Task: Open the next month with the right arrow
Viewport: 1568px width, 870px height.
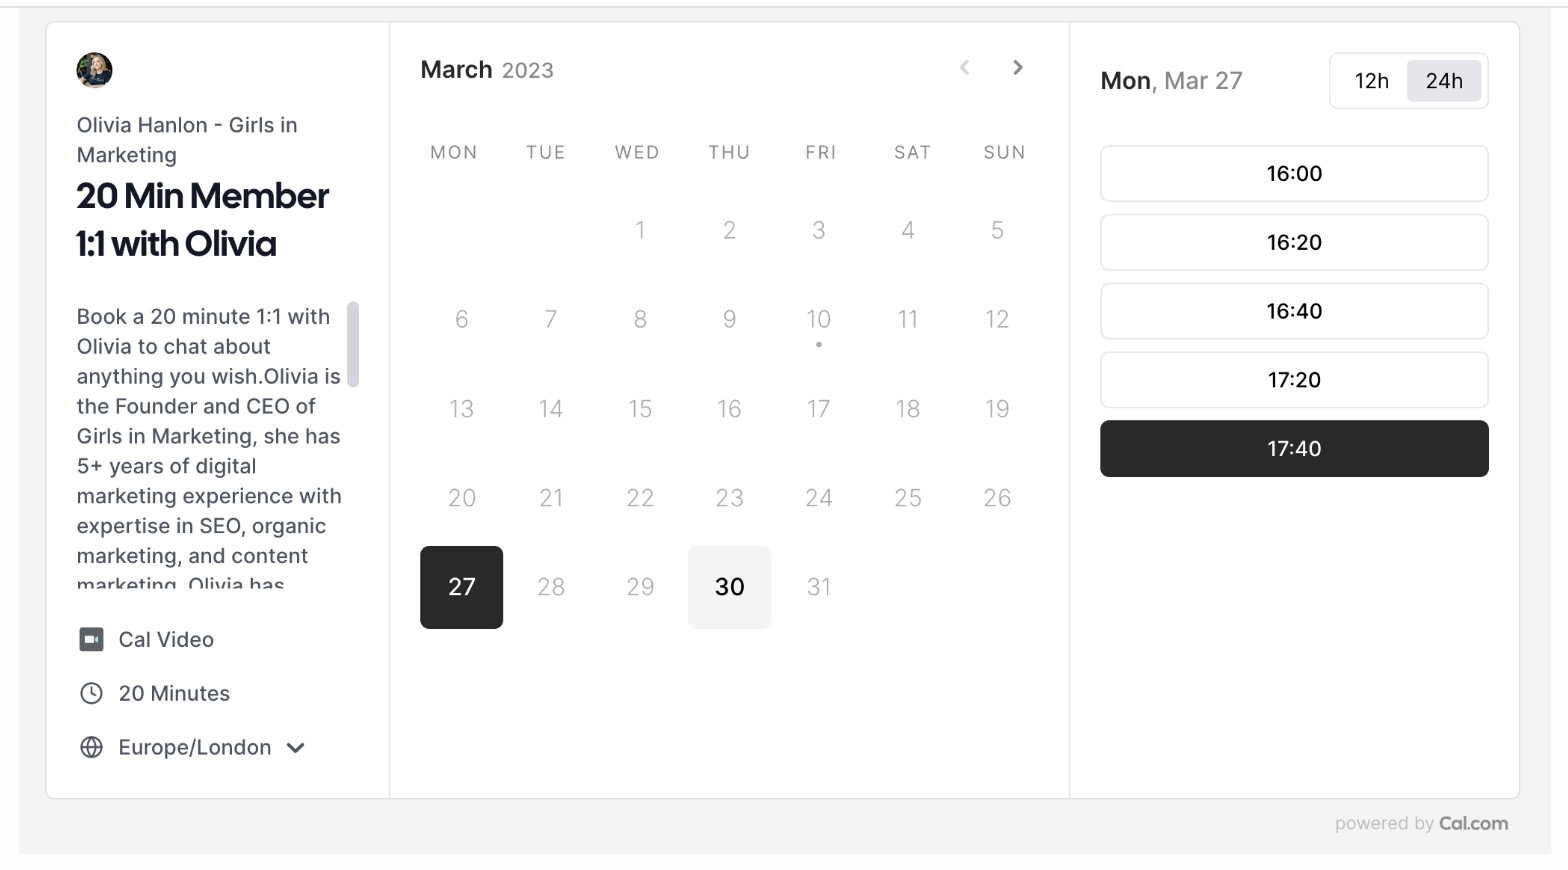Action: (1017, 67)
